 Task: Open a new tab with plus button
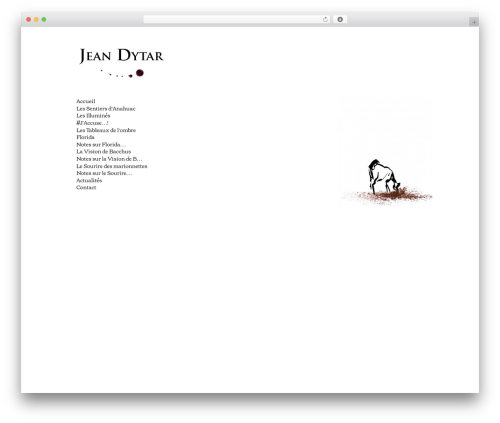[474, 22]
